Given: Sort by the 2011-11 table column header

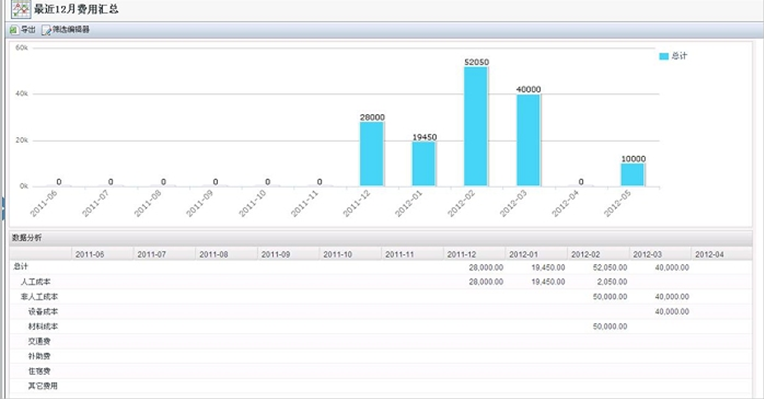Looking at the screenshot, I should [412, 254].
